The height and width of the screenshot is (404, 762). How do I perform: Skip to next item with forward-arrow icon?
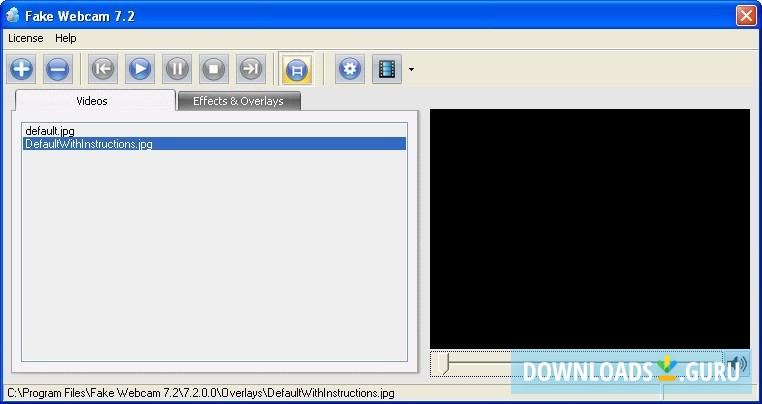tap(251, 69)
